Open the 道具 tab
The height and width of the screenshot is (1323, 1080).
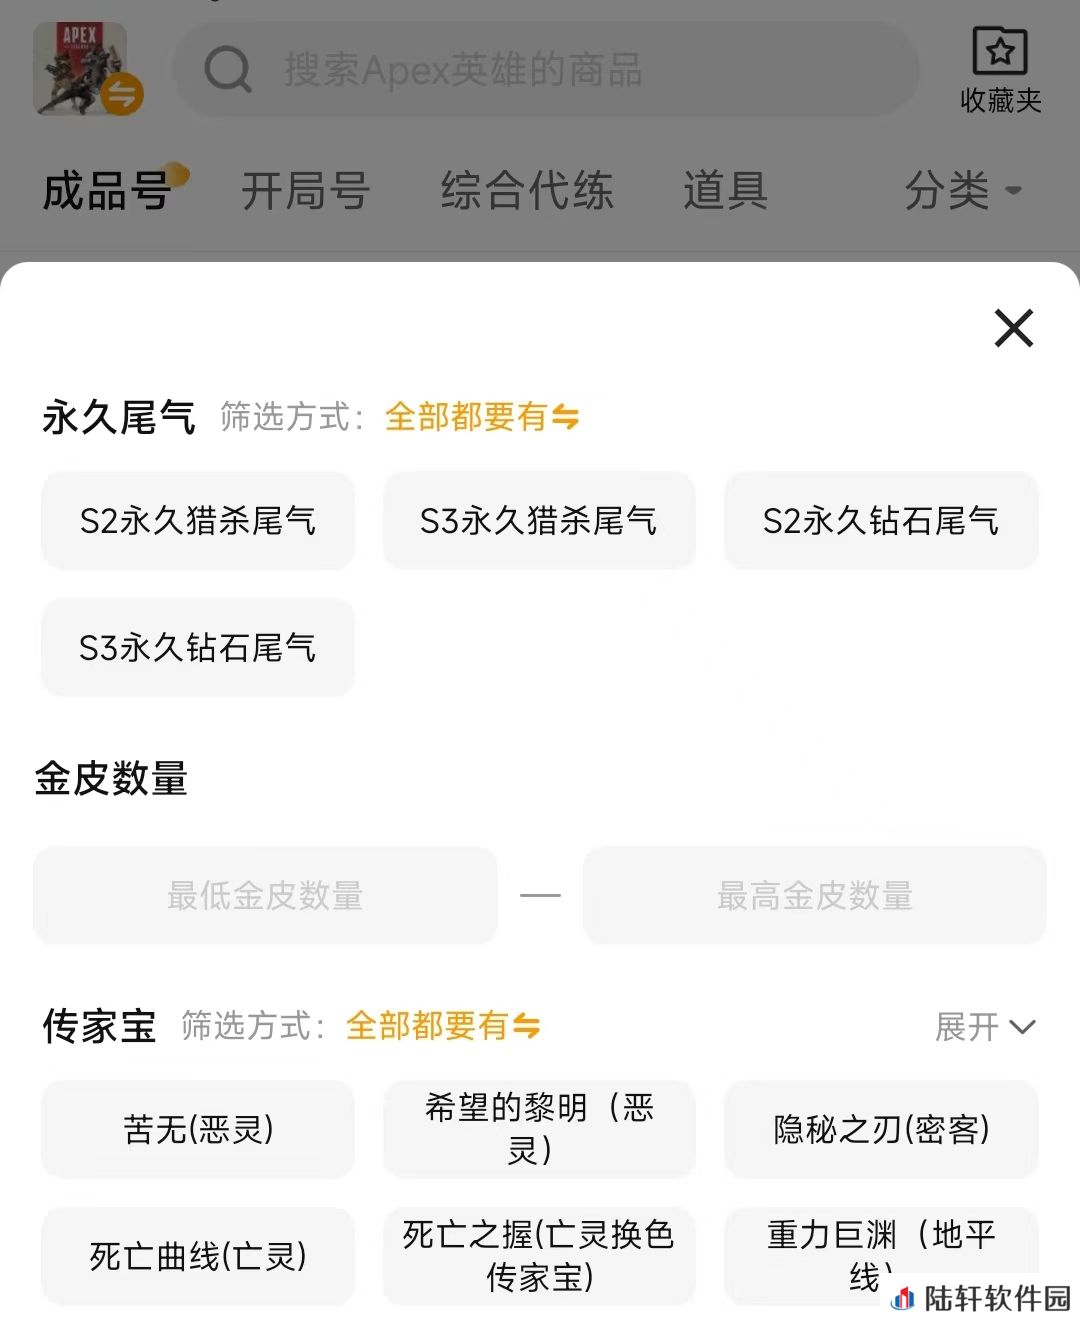click(x=726, y=190)
